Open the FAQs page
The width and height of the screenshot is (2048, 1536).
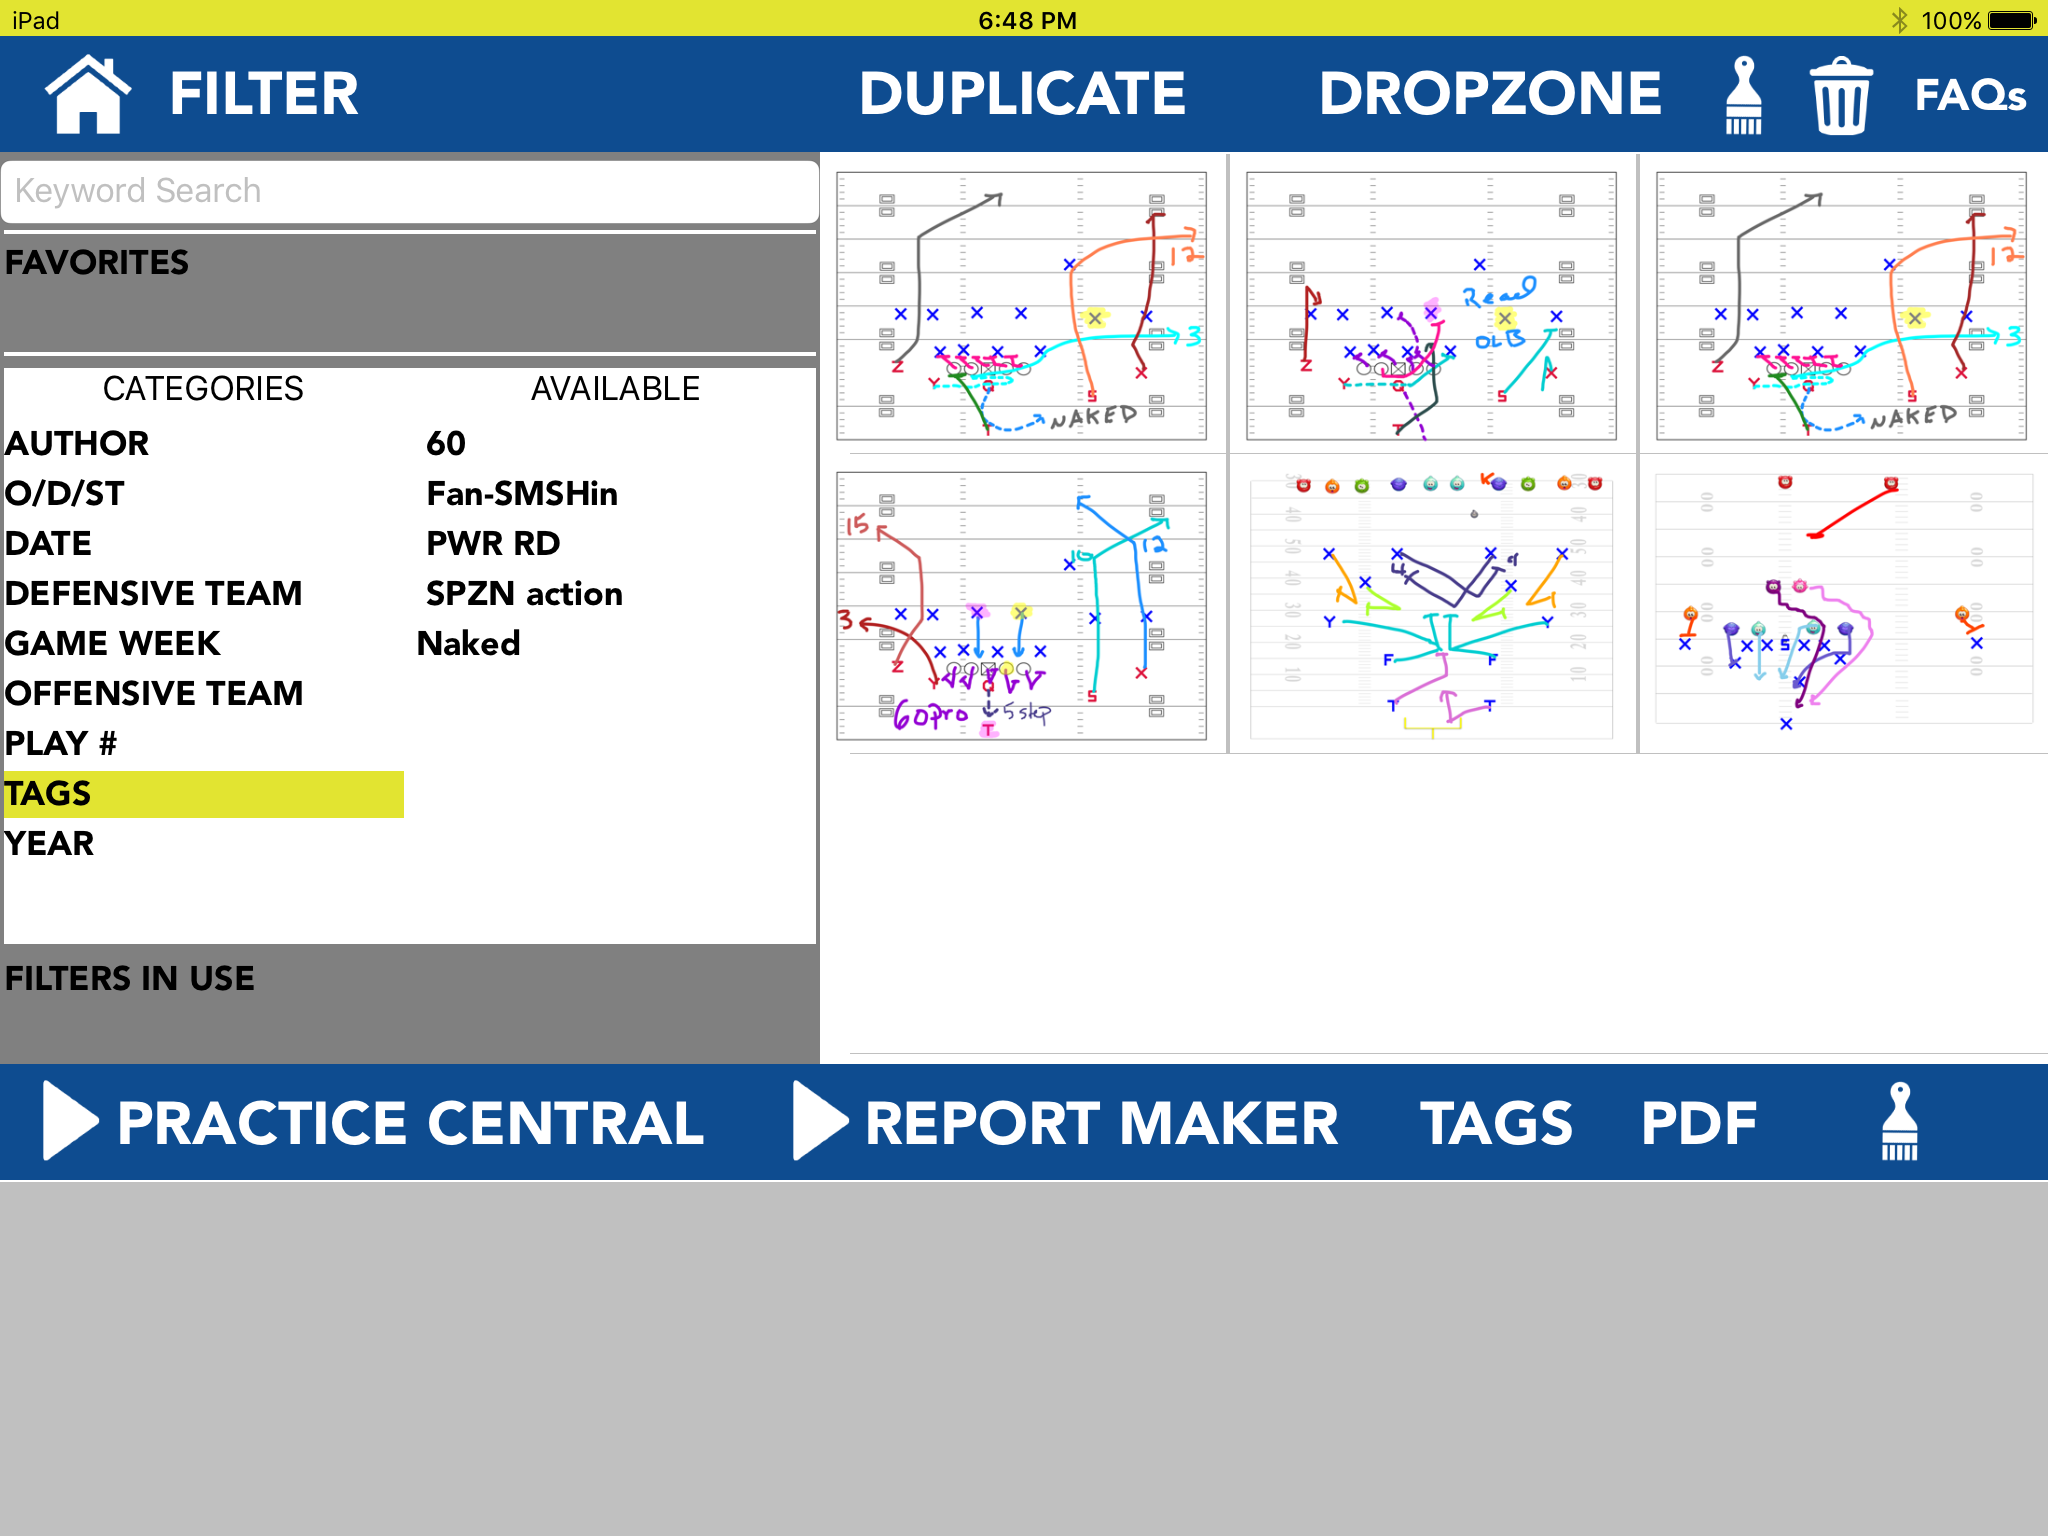click(x=1969, y=95)
